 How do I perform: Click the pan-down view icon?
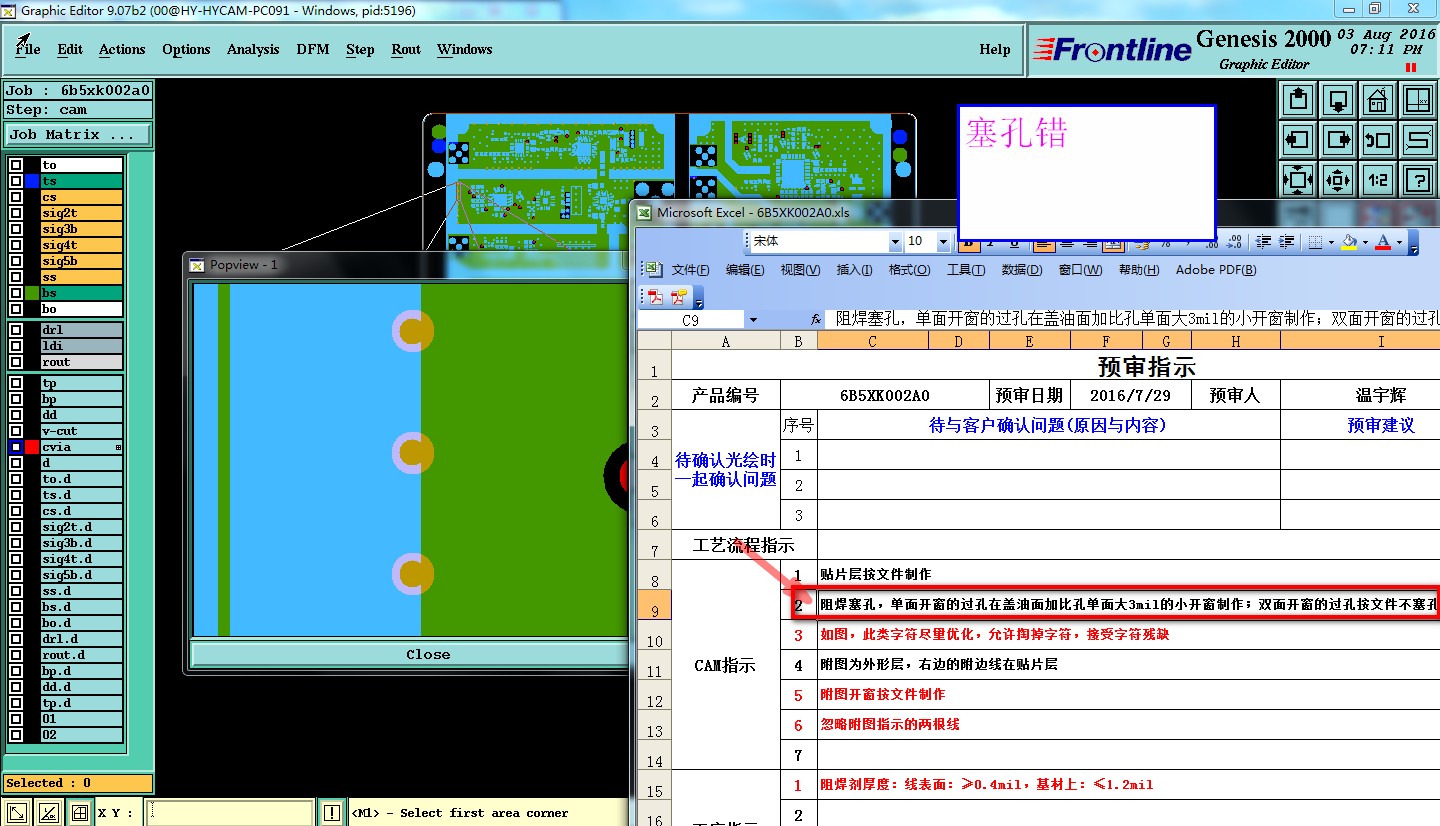click(x=1337, y=100)
